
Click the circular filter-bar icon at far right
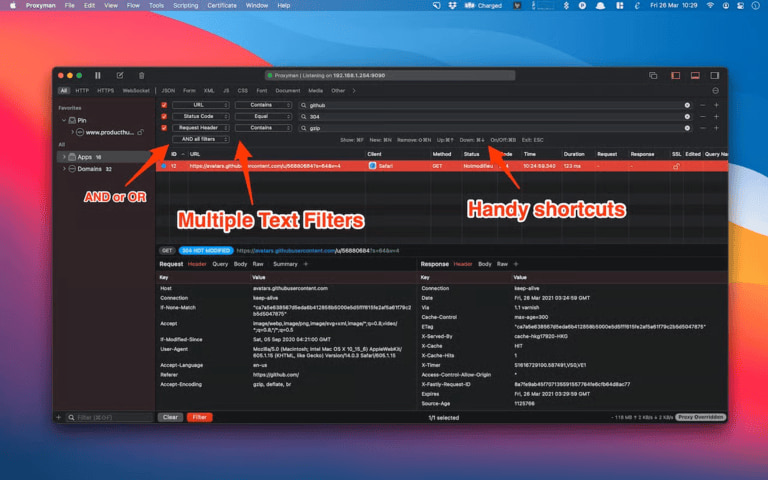point(715,91)
